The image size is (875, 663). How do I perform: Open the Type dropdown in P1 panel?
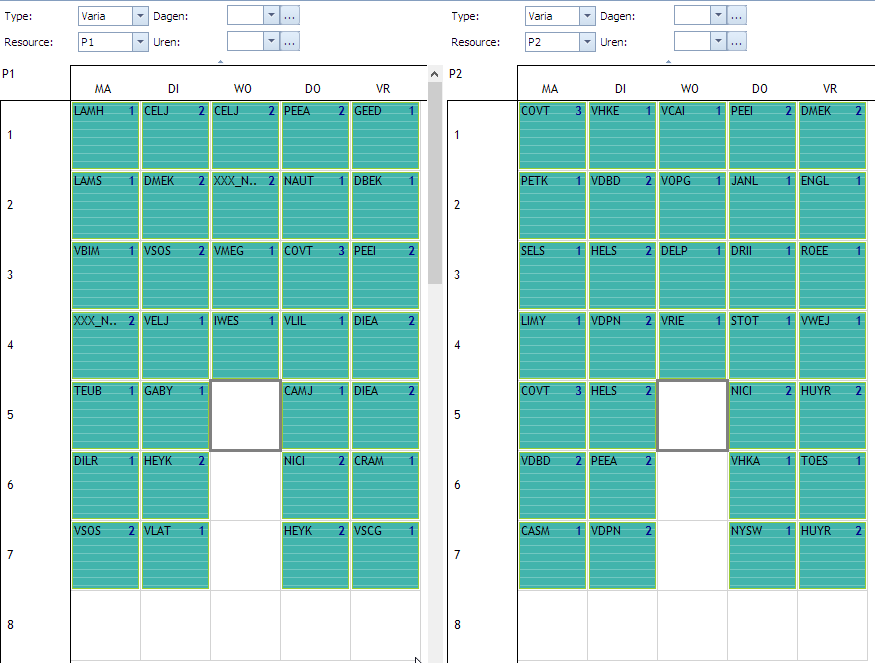140,16
